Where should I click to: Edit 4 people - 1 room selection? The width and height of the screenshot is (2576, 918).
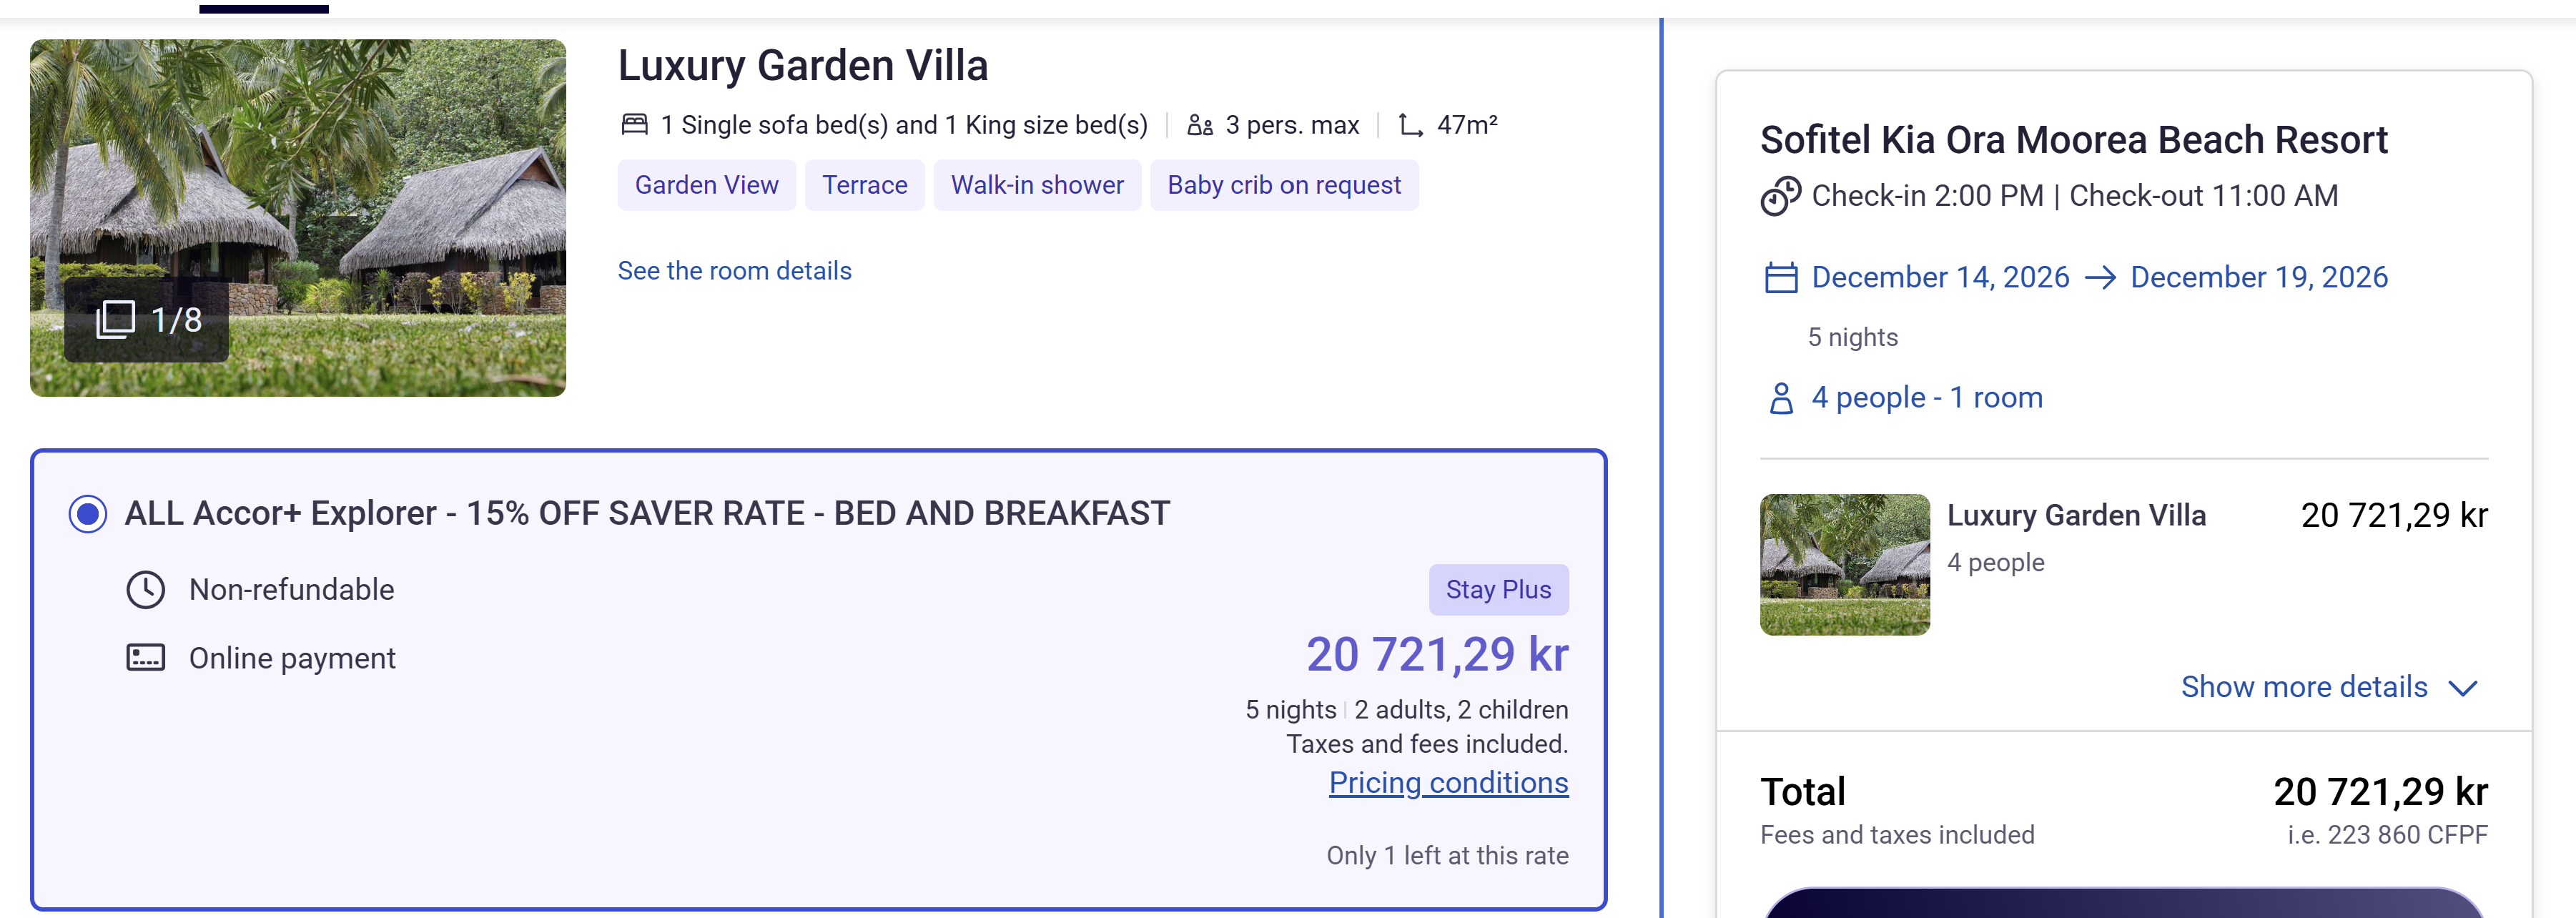1927,398
